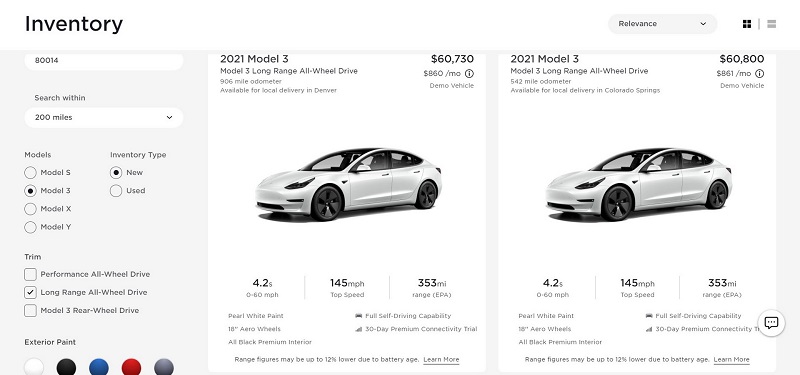Select the Model Y radio option

(30, 227)
